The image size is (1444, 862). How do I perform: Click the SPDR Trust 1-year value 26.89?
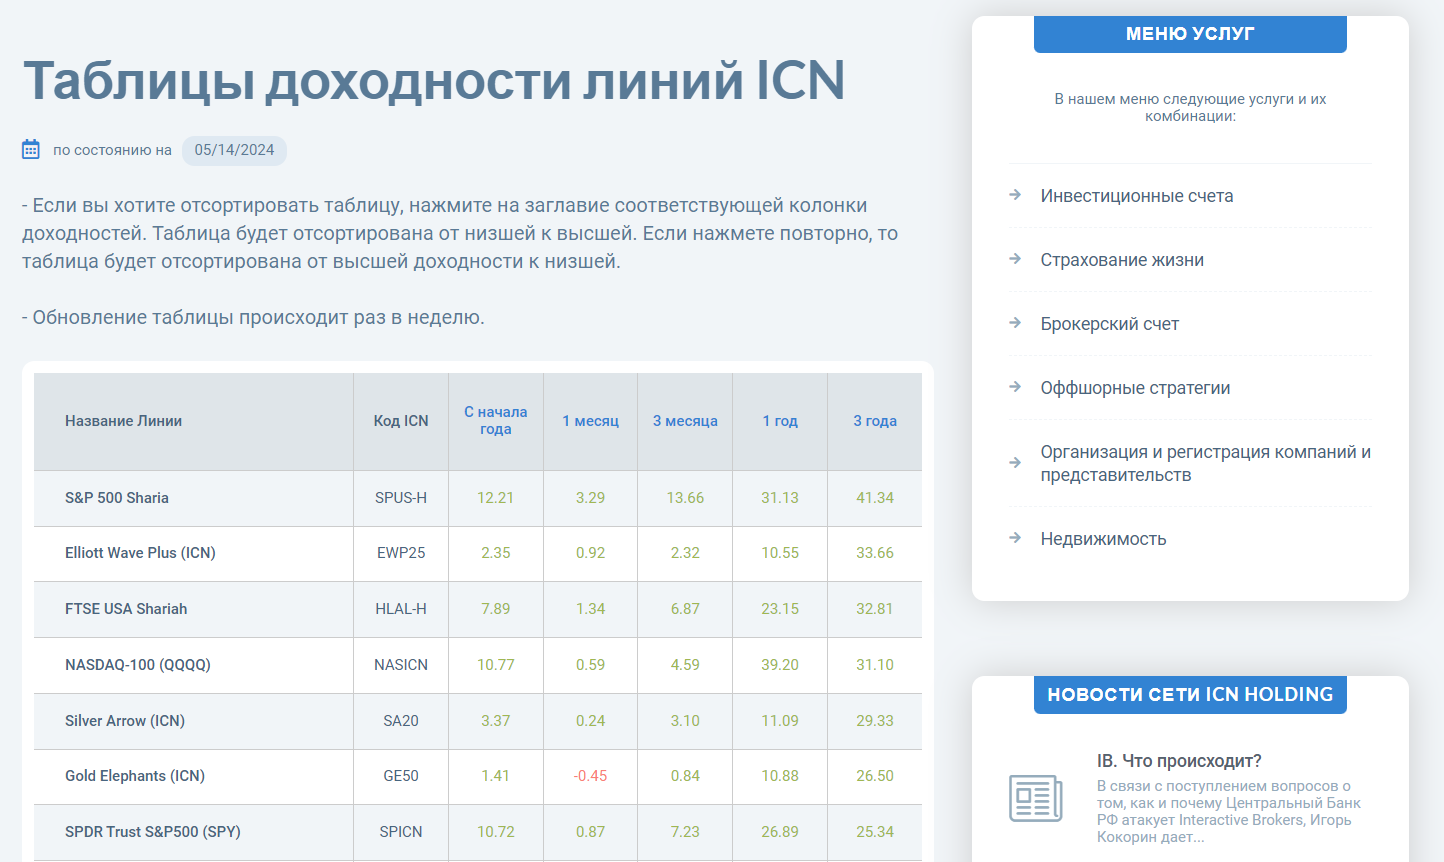click(780, 832)
